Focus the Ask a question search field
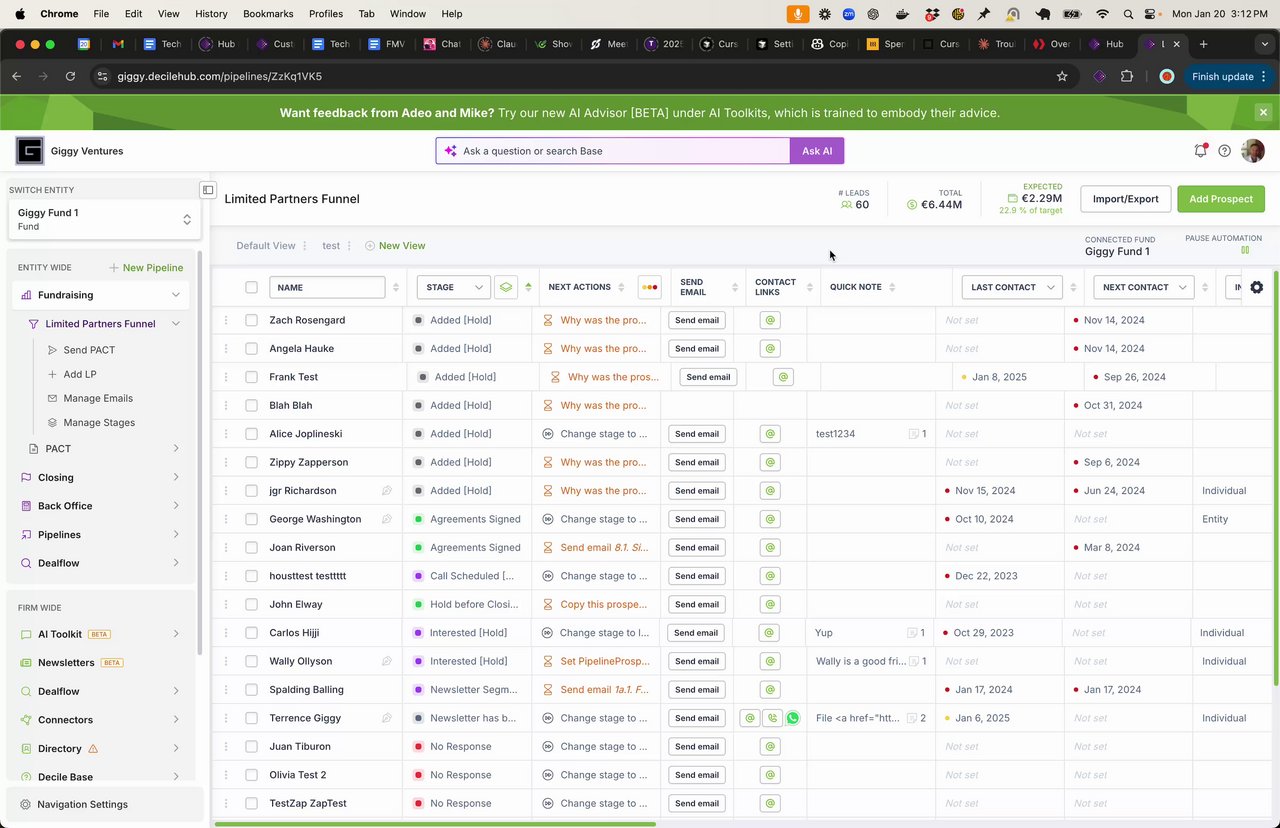1280x828 pixels. (x=613, y=151)
